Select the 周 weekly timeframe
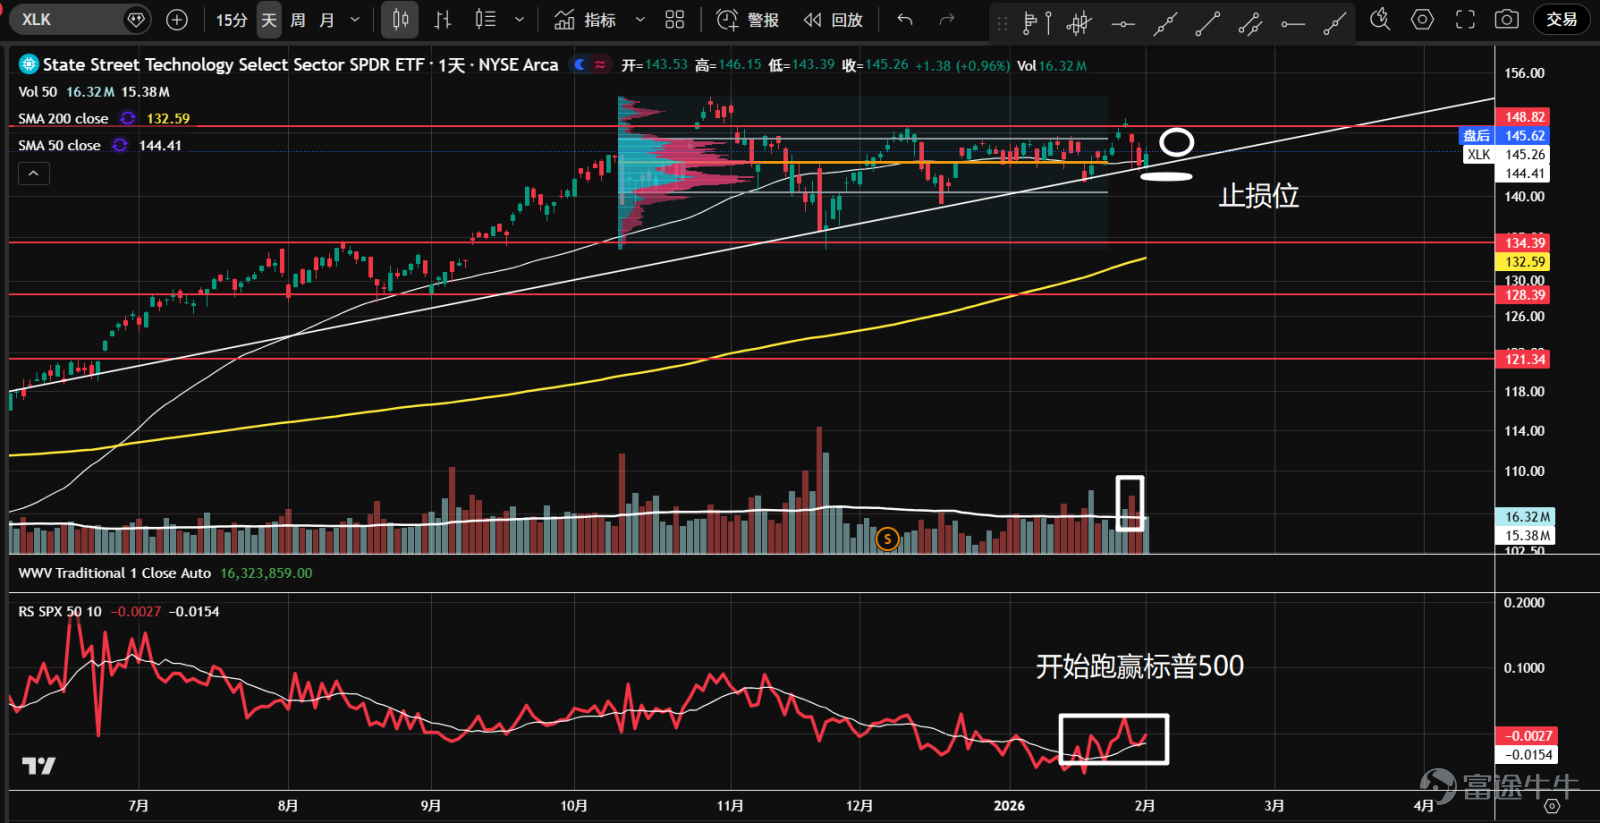Viewport: 1600px width, 823px height. point(298,20)
